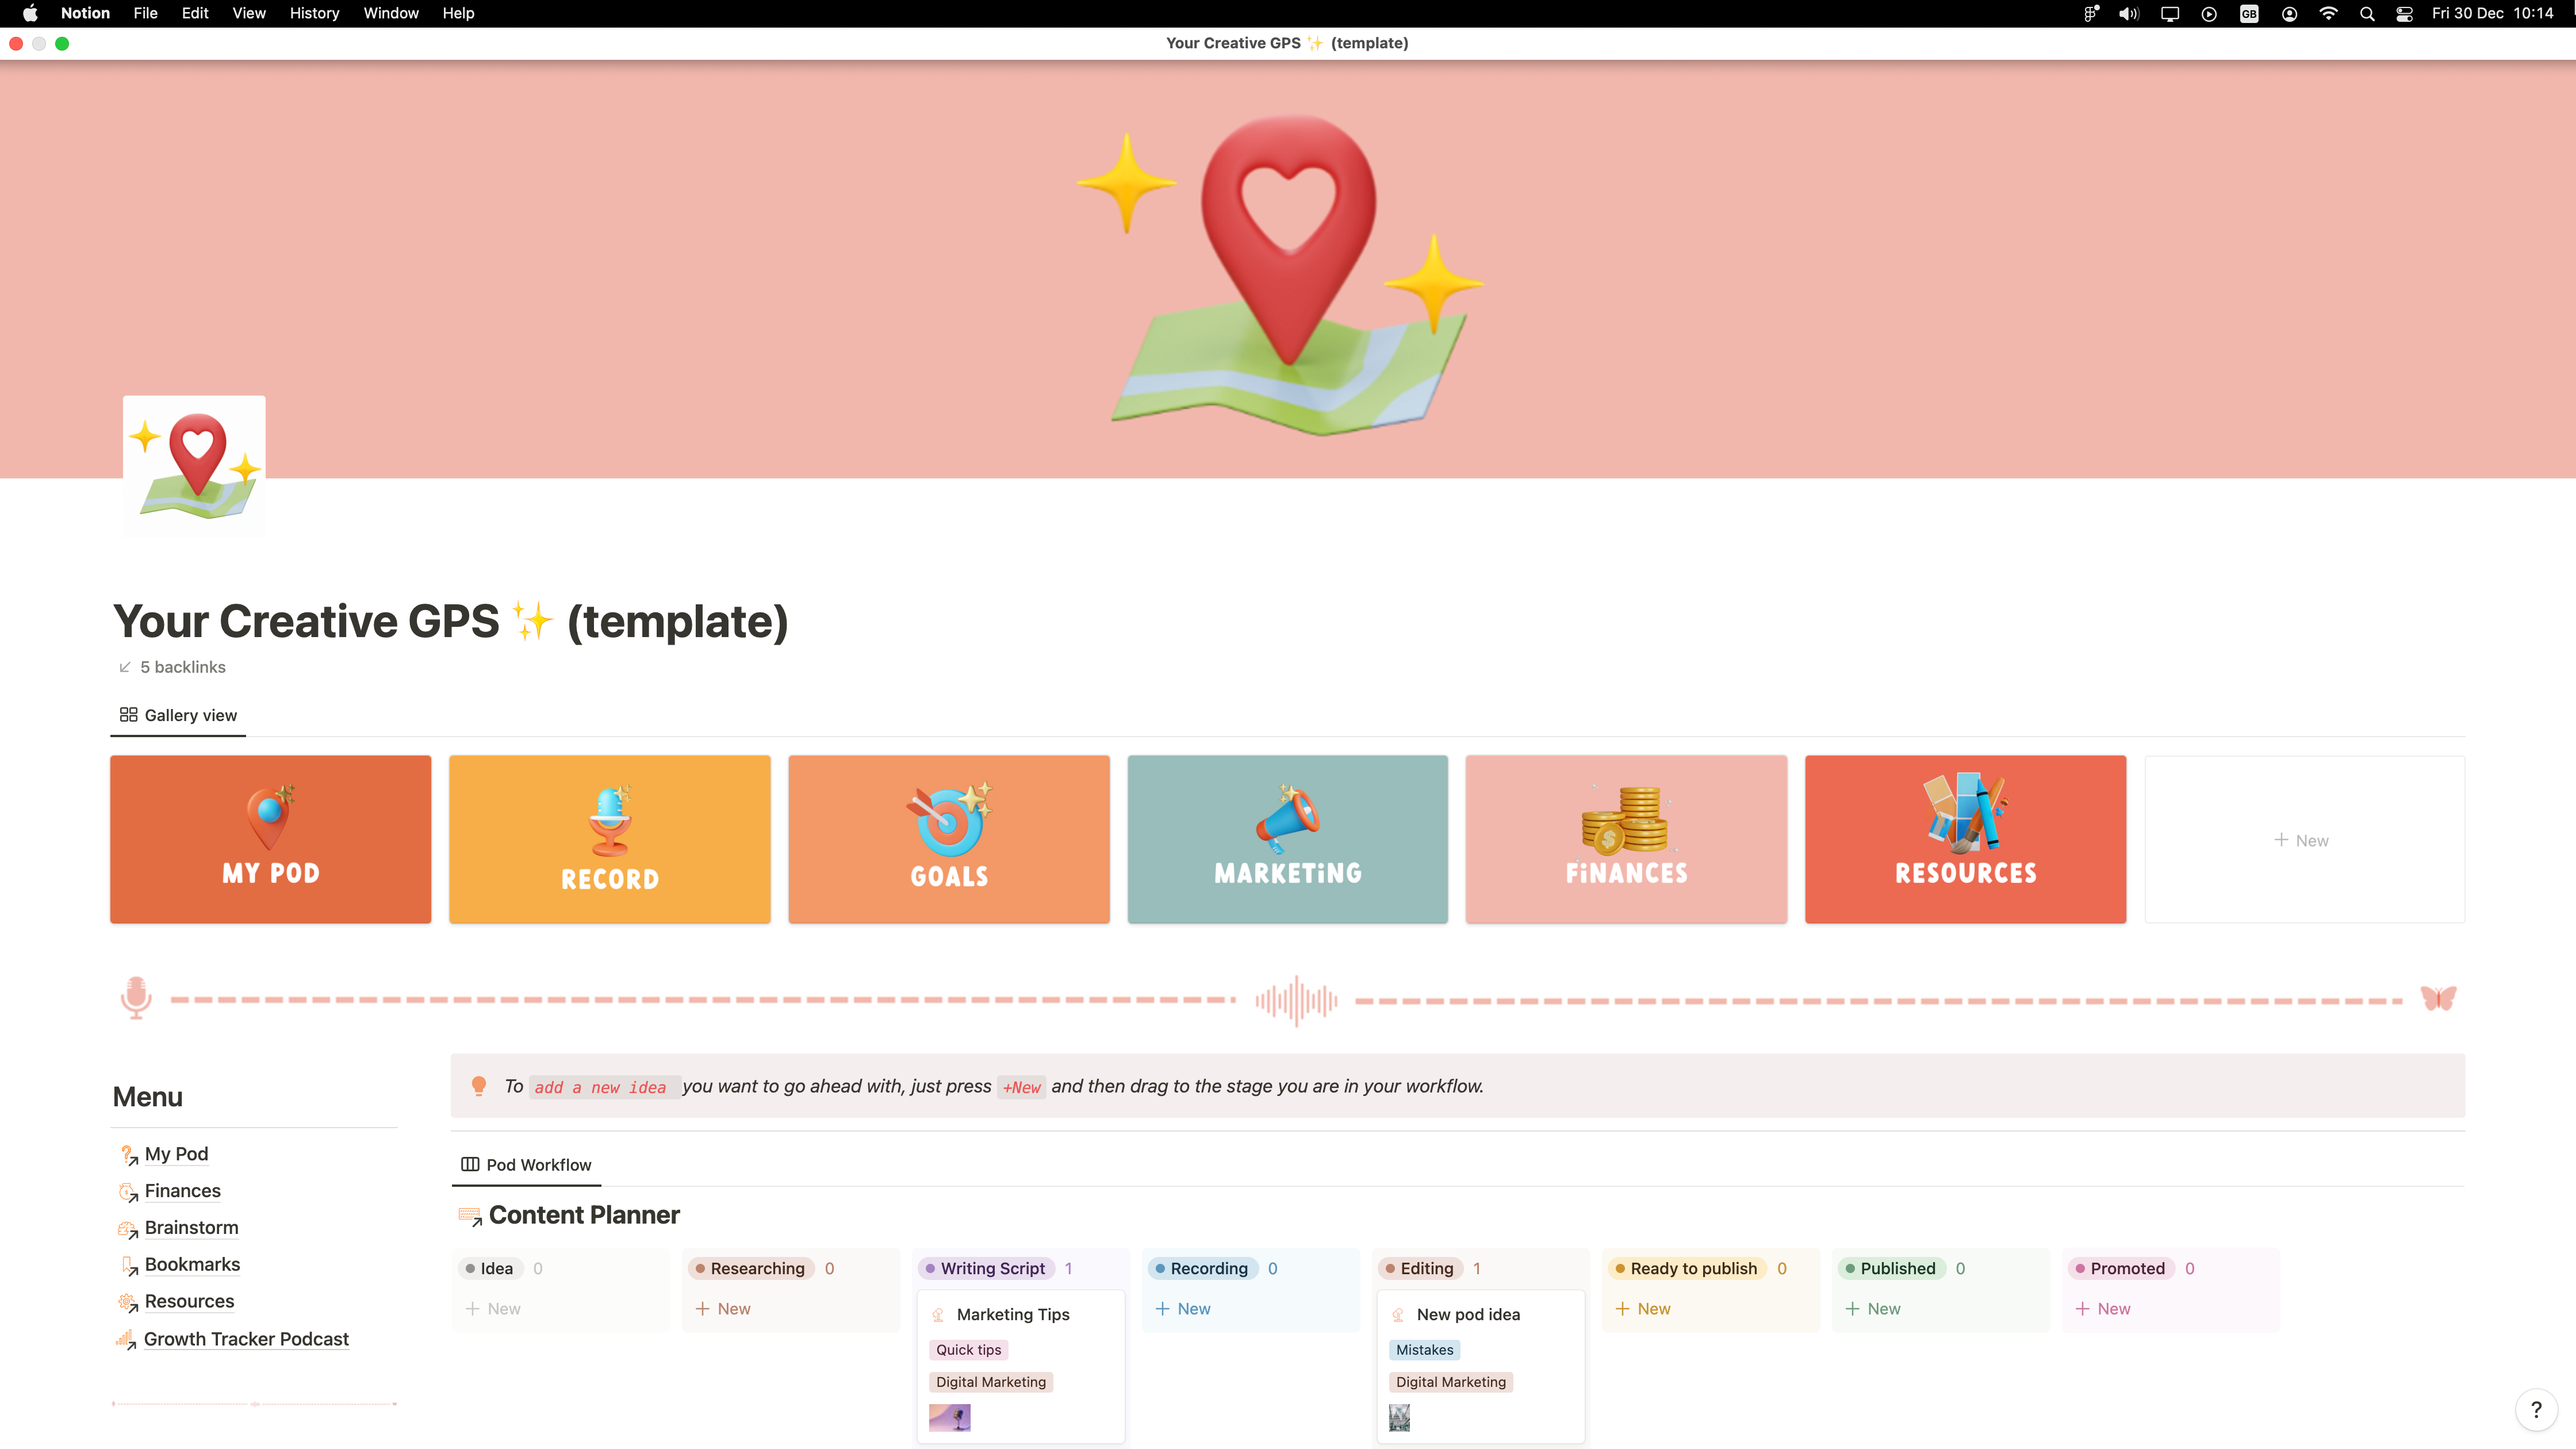Click the 5 backlinks indicator
The width and height of the screenshot is (2576, 1449).
point(171,667)
